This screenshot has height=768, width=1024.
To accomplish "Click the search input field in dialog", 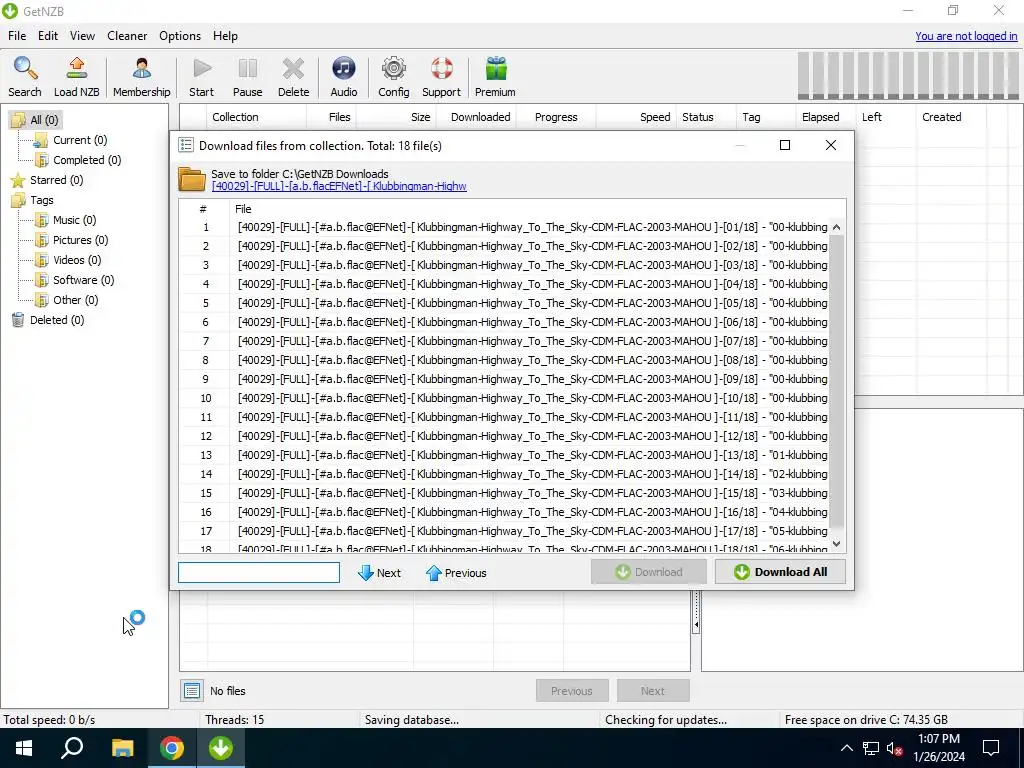I will [x=259, y=573].
